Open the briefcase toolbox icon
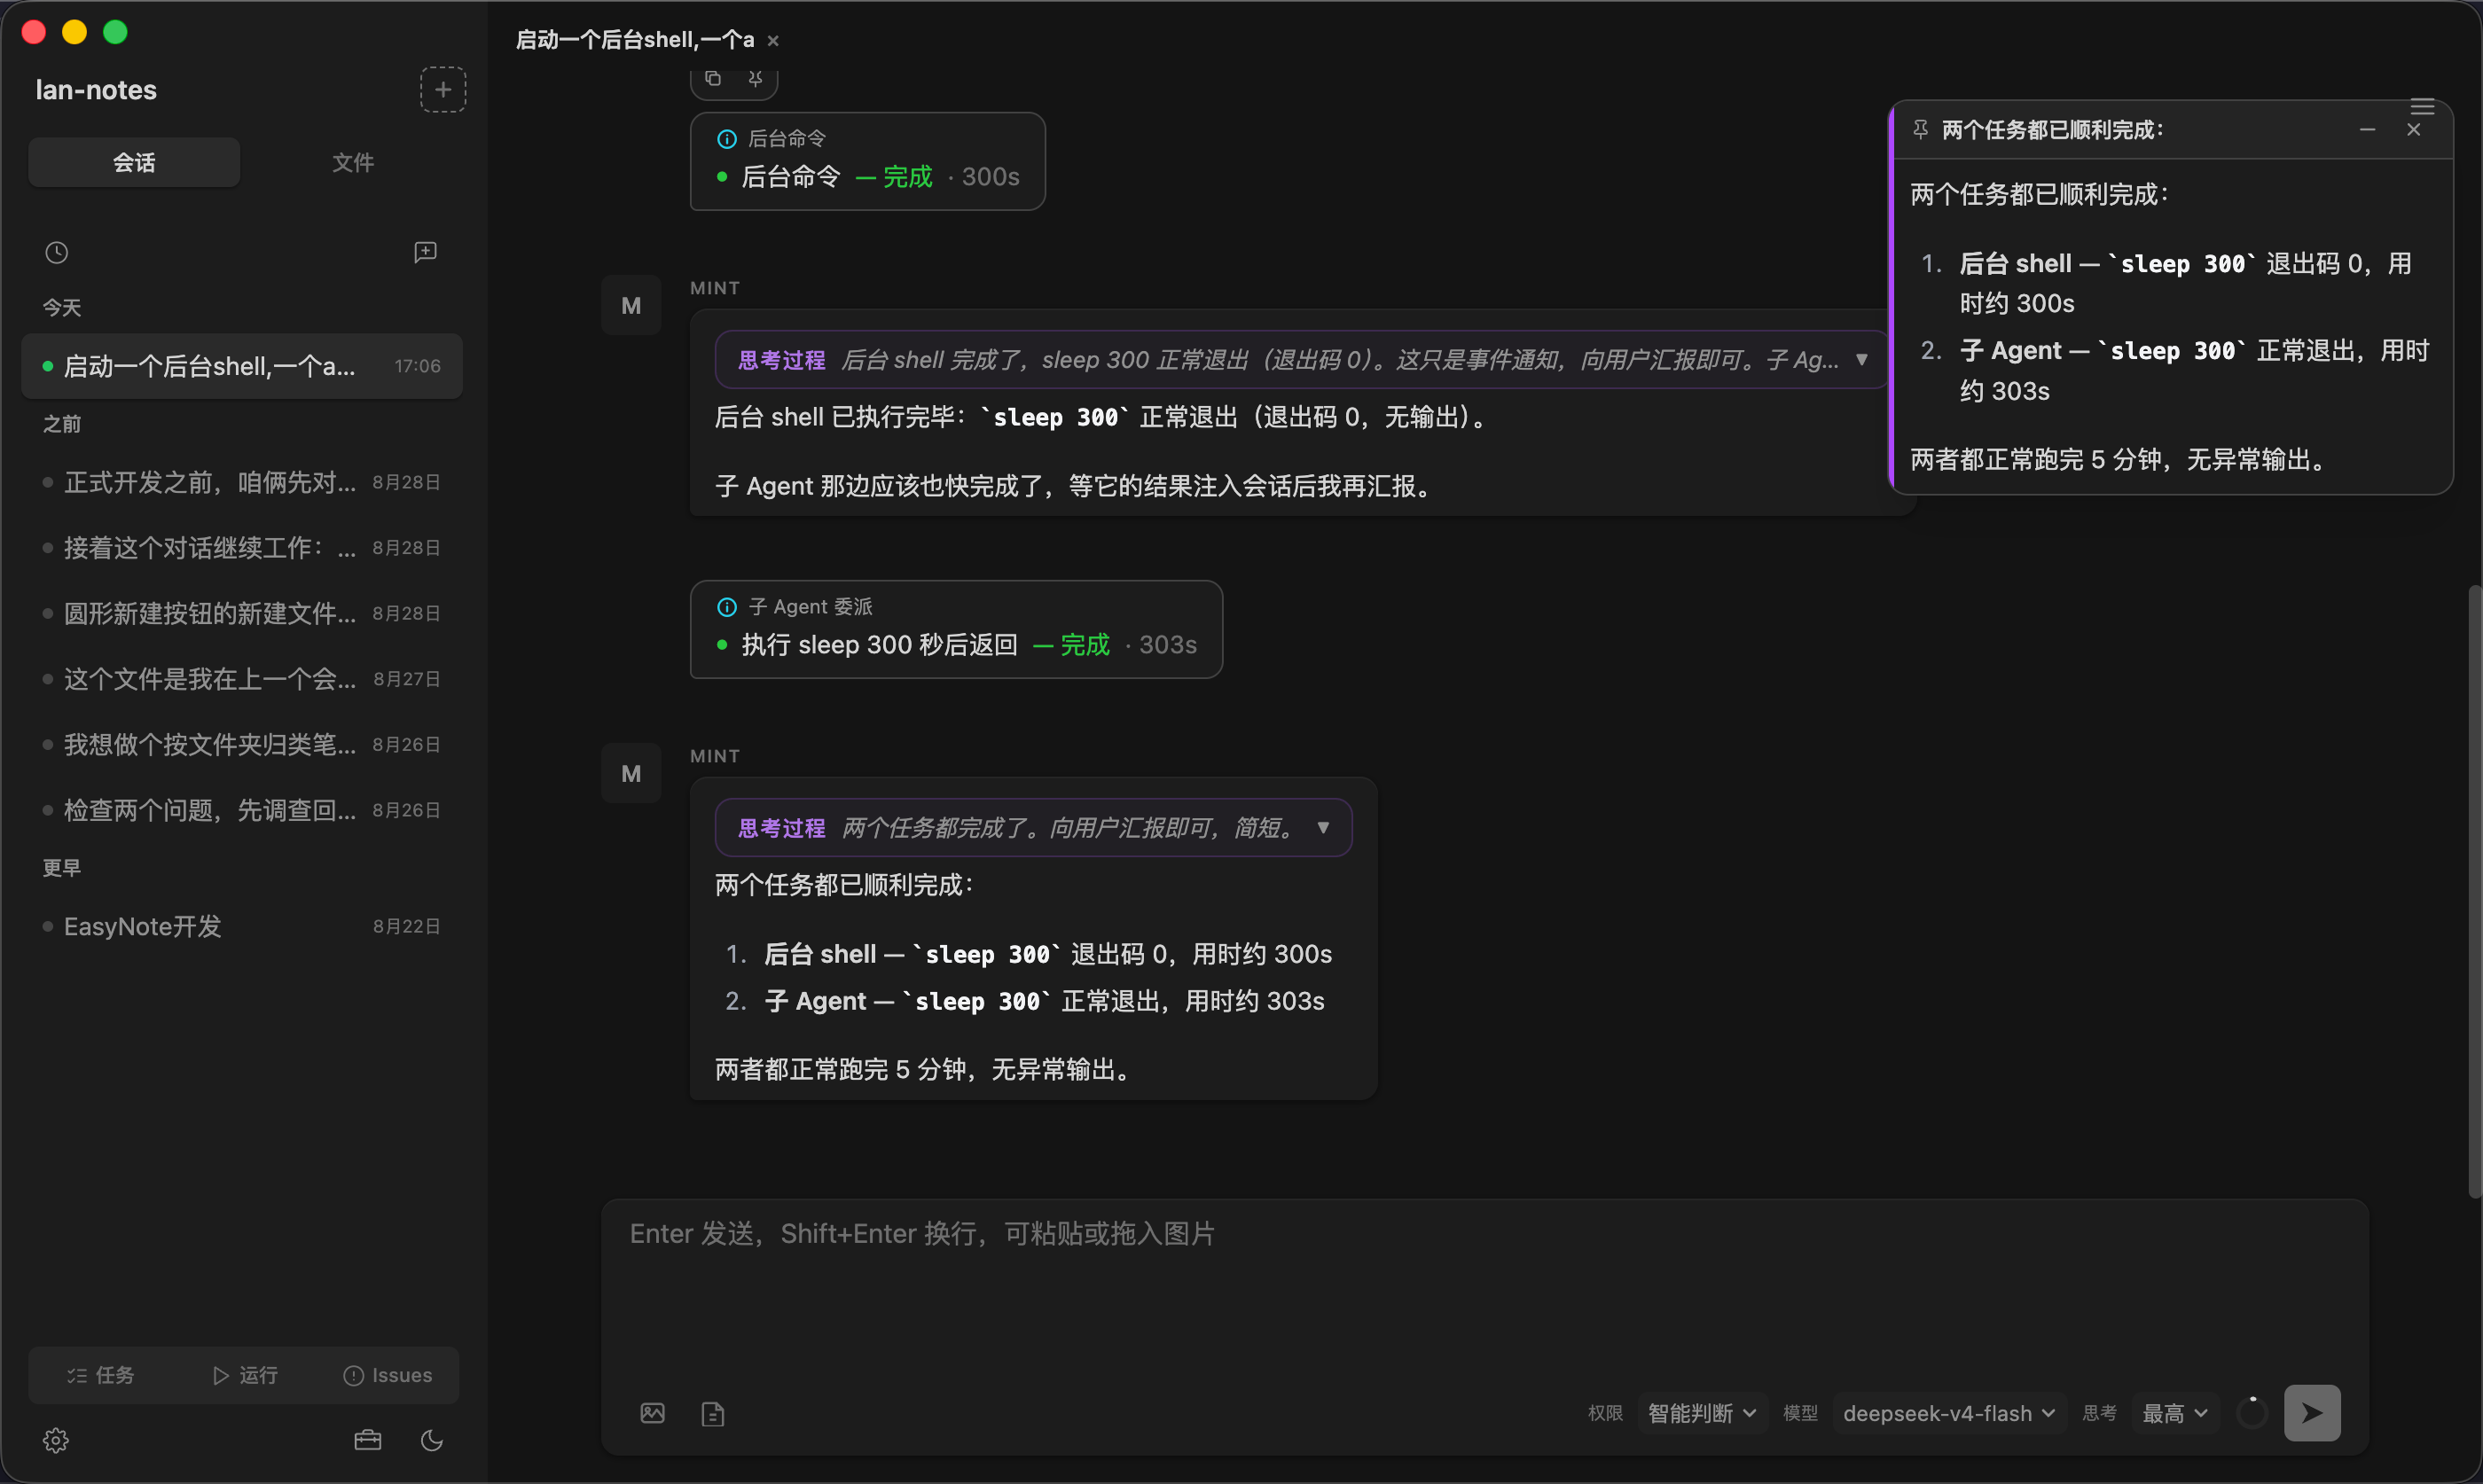2483x1484 pixels. click(368, 1440)
